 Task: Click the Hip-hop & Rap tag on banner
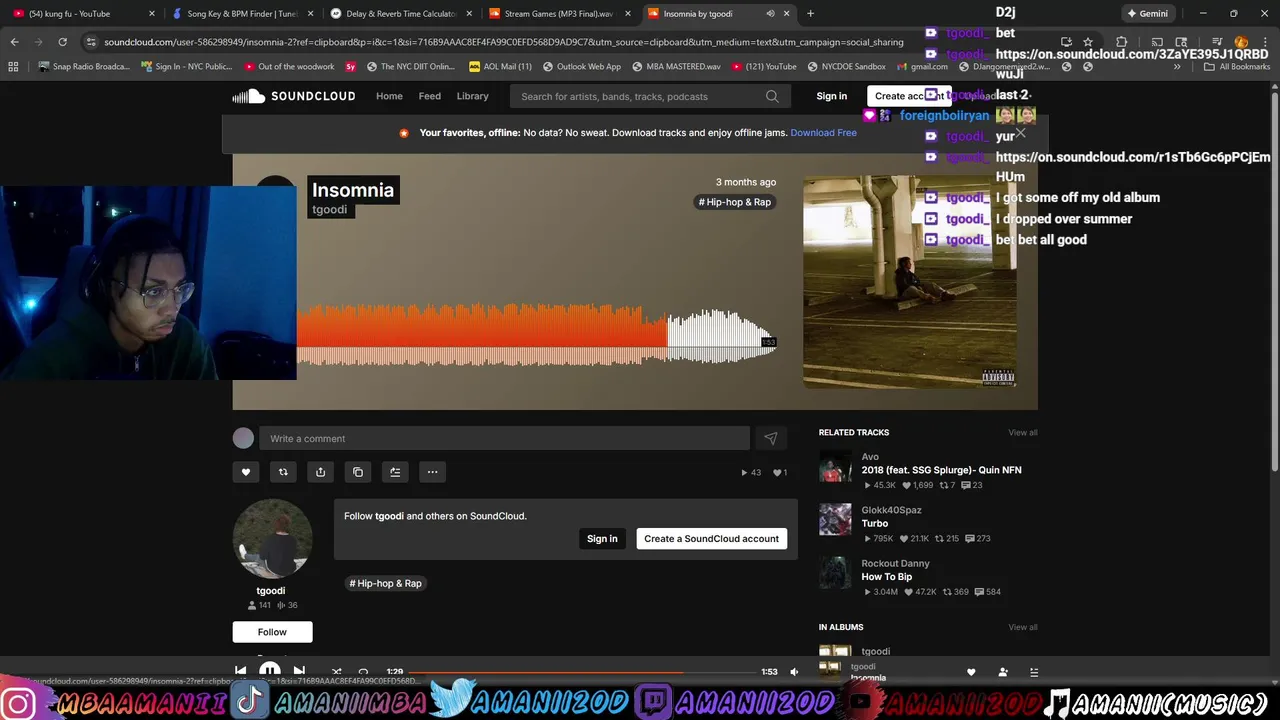pos(735,202)
